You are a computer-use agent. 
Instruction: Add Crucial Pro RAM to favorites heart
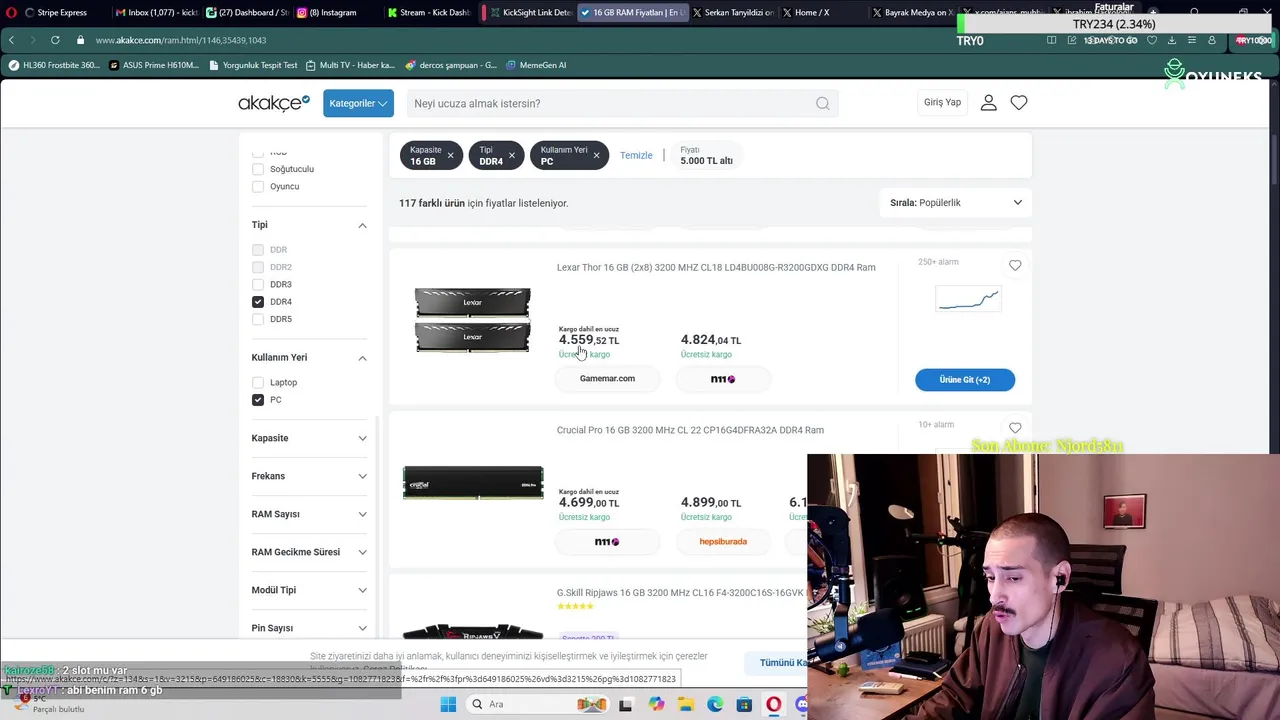click(1015, 428)
